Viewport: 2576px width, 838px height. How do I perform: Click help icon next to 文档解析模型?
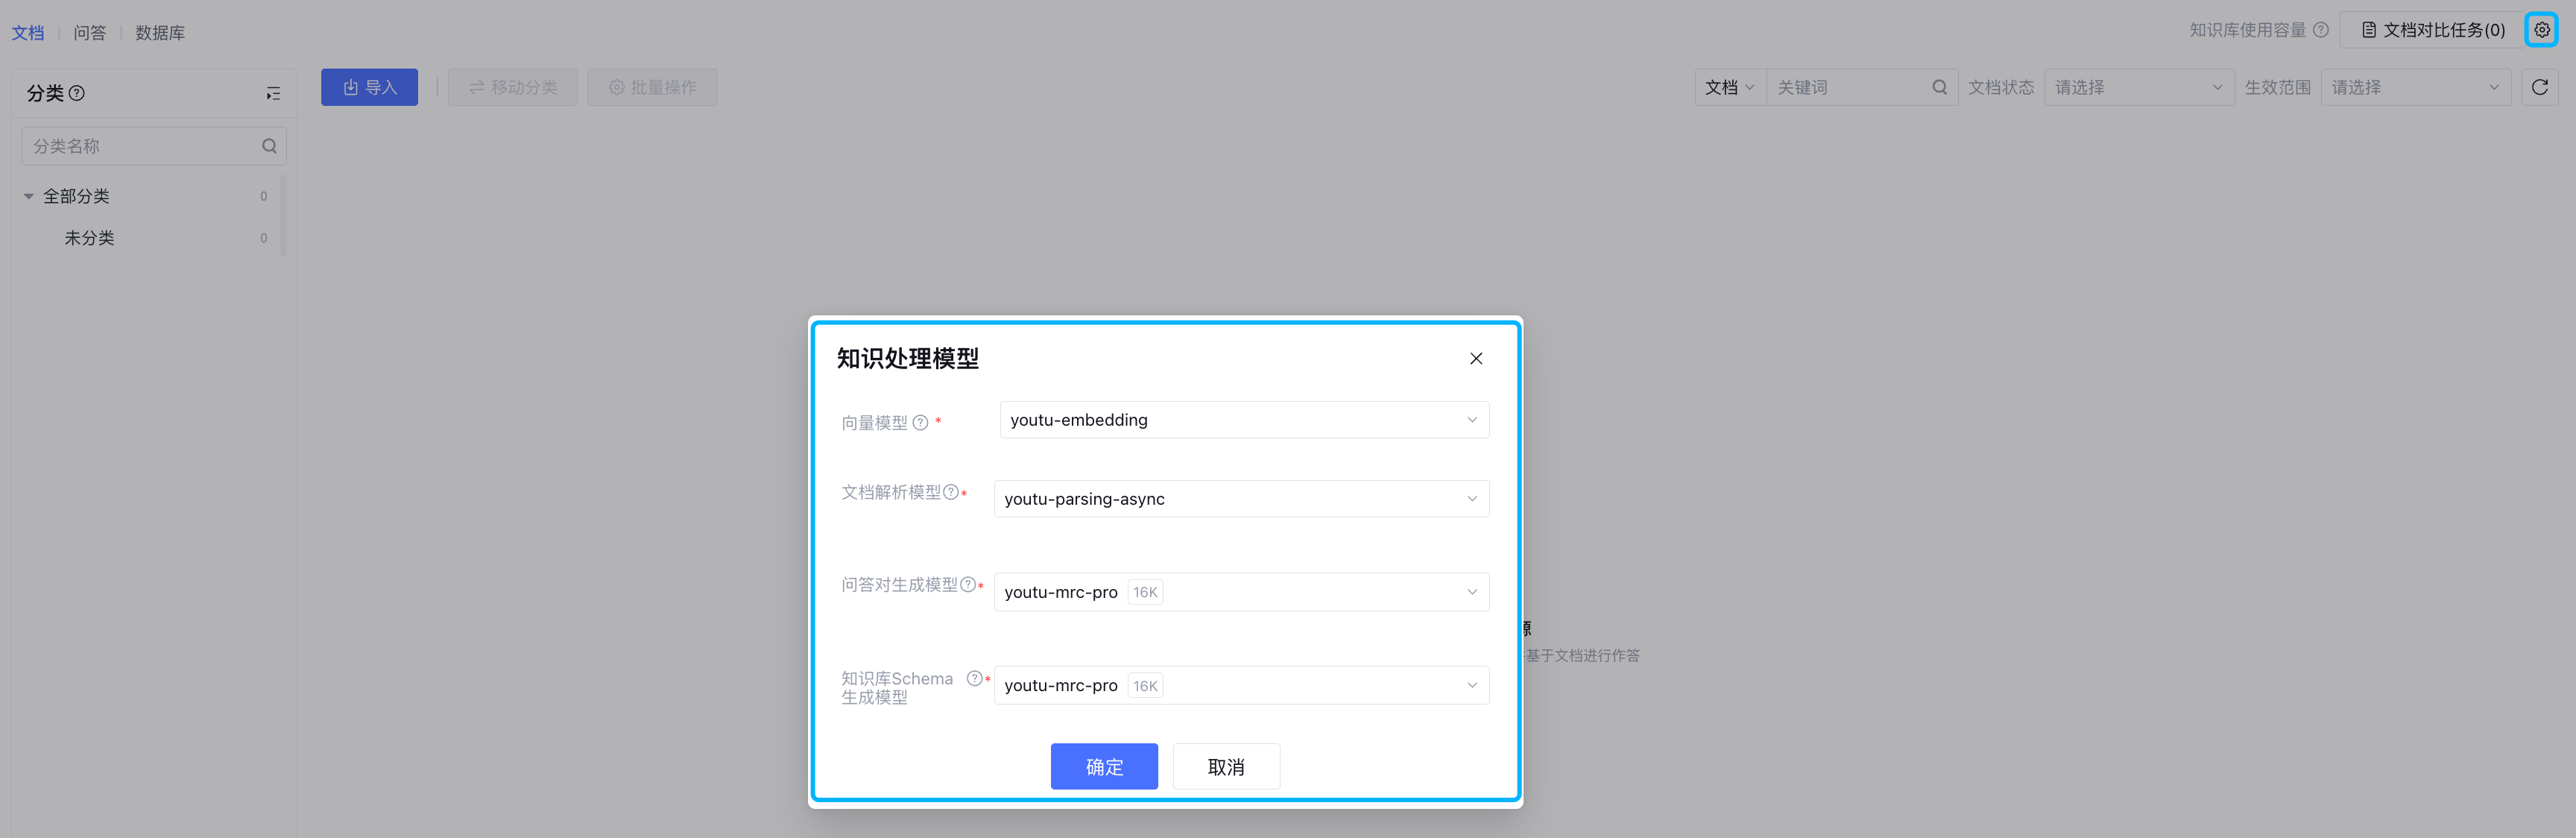tap(951, 492)
